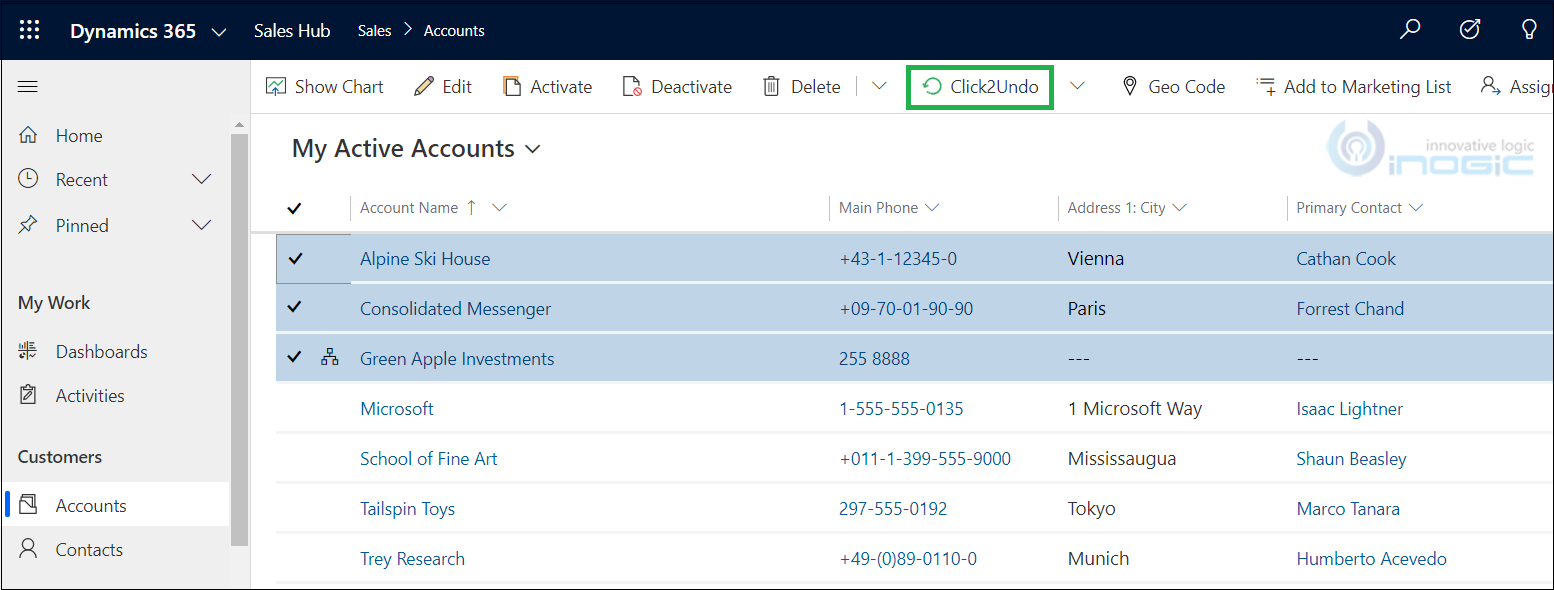1554x590 pixels.
Task: Click the Click2Undo button
Action: tap(980, 87)
